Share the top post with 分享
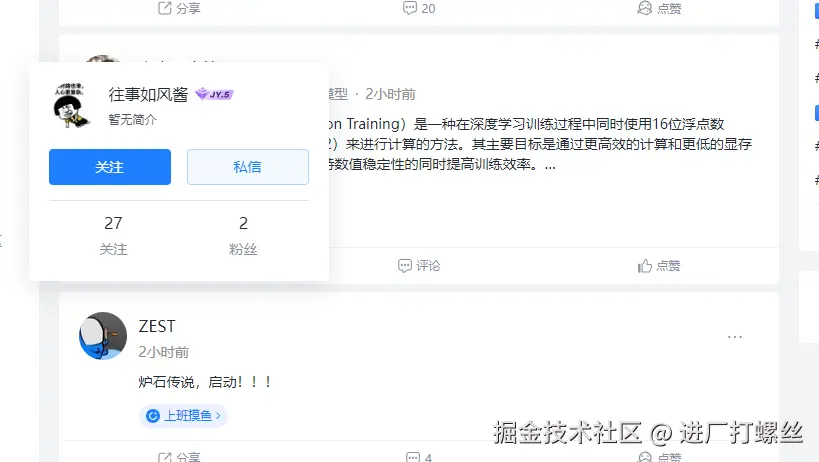Viewport: 819px width, 462px height. [x=179, y=8]
